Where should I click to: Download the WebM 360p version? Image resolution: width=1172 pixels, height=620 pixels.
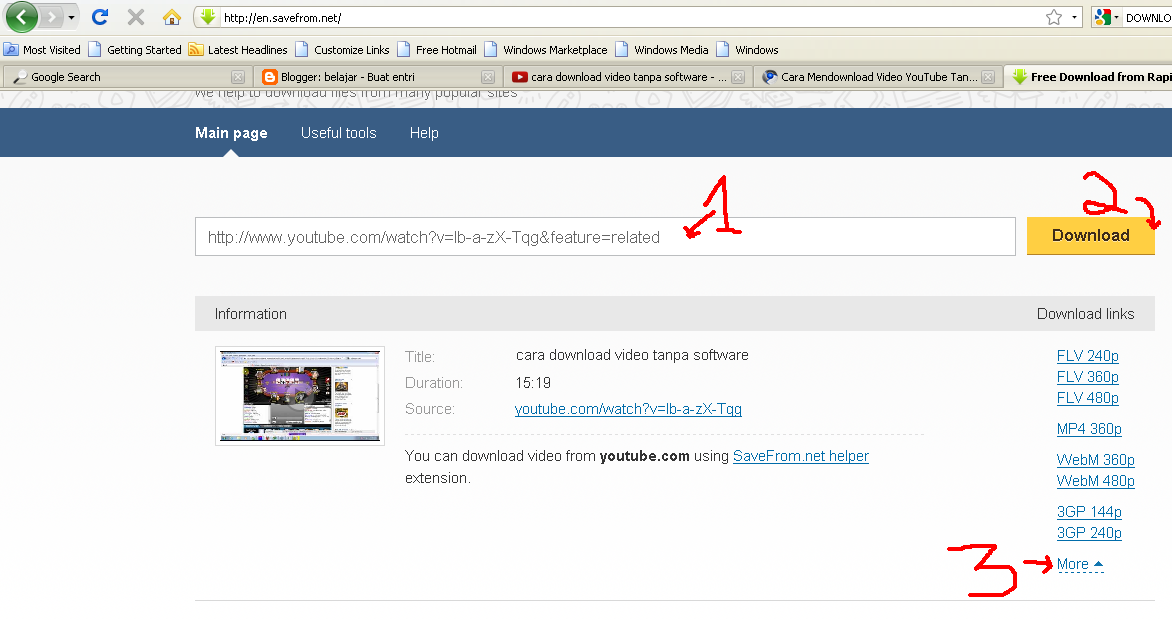pyautogui.click(x=1096, y=460)
